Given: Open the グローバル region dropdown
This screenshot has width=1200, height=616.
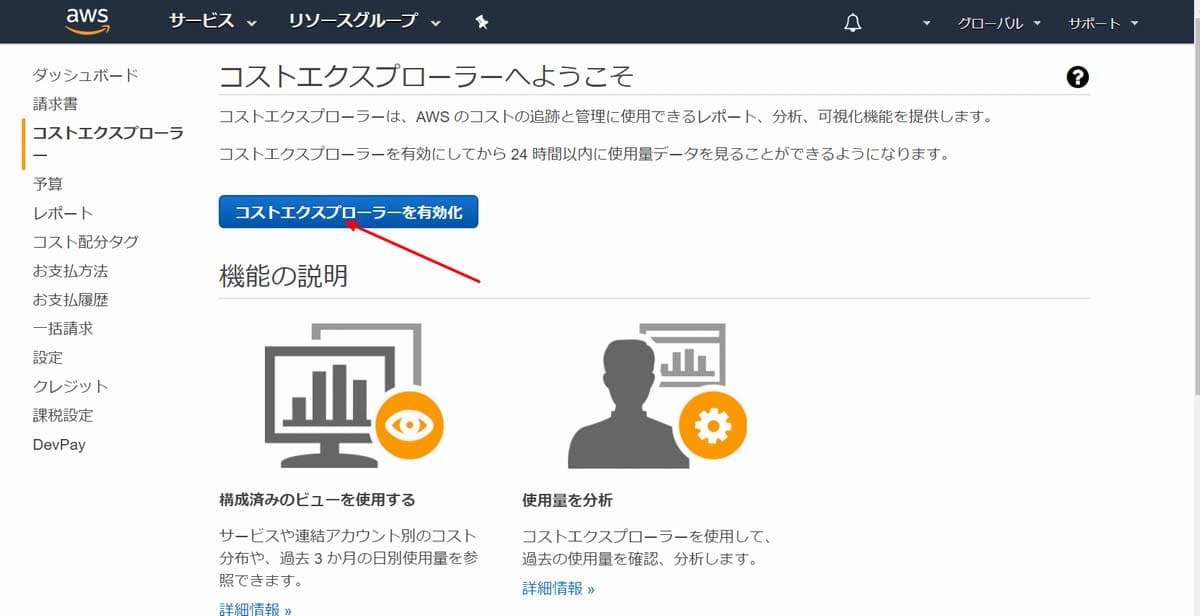Looking at the screenshot, I should (x=997, y=20).
